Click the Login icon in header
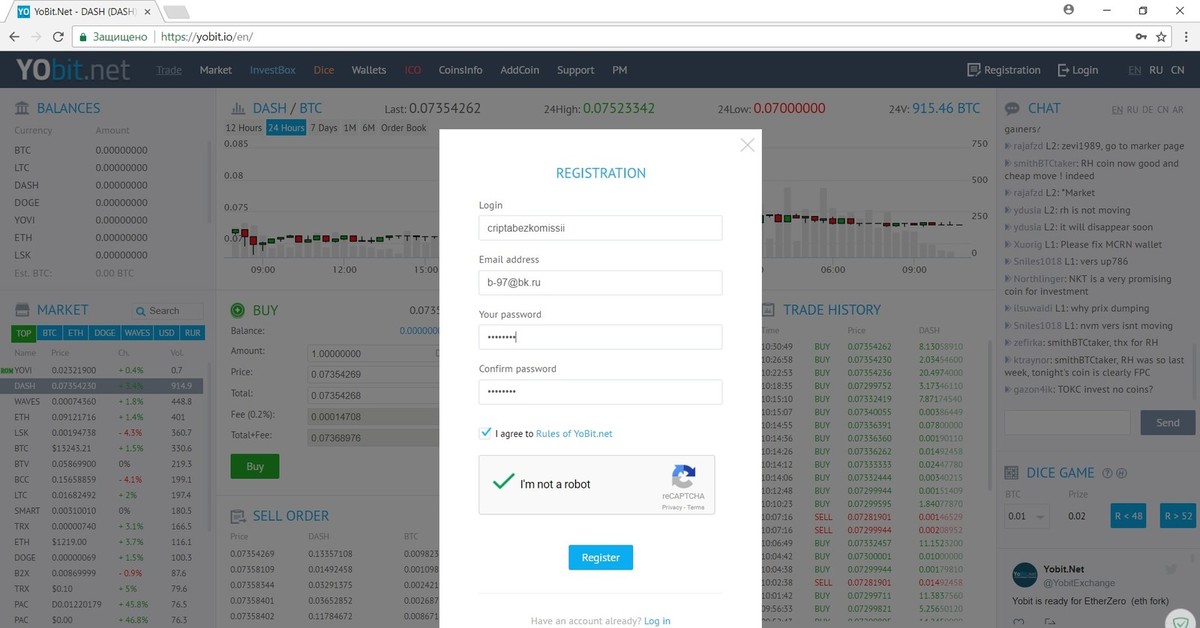The width and height of the screenshot is (1200, 628). (x=1063, y=70)
